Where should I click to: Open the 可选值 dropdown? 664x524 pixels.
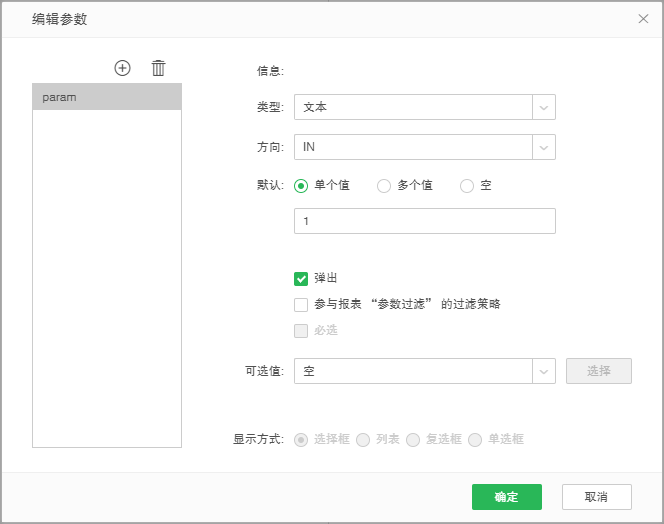(x=424, y=371)
